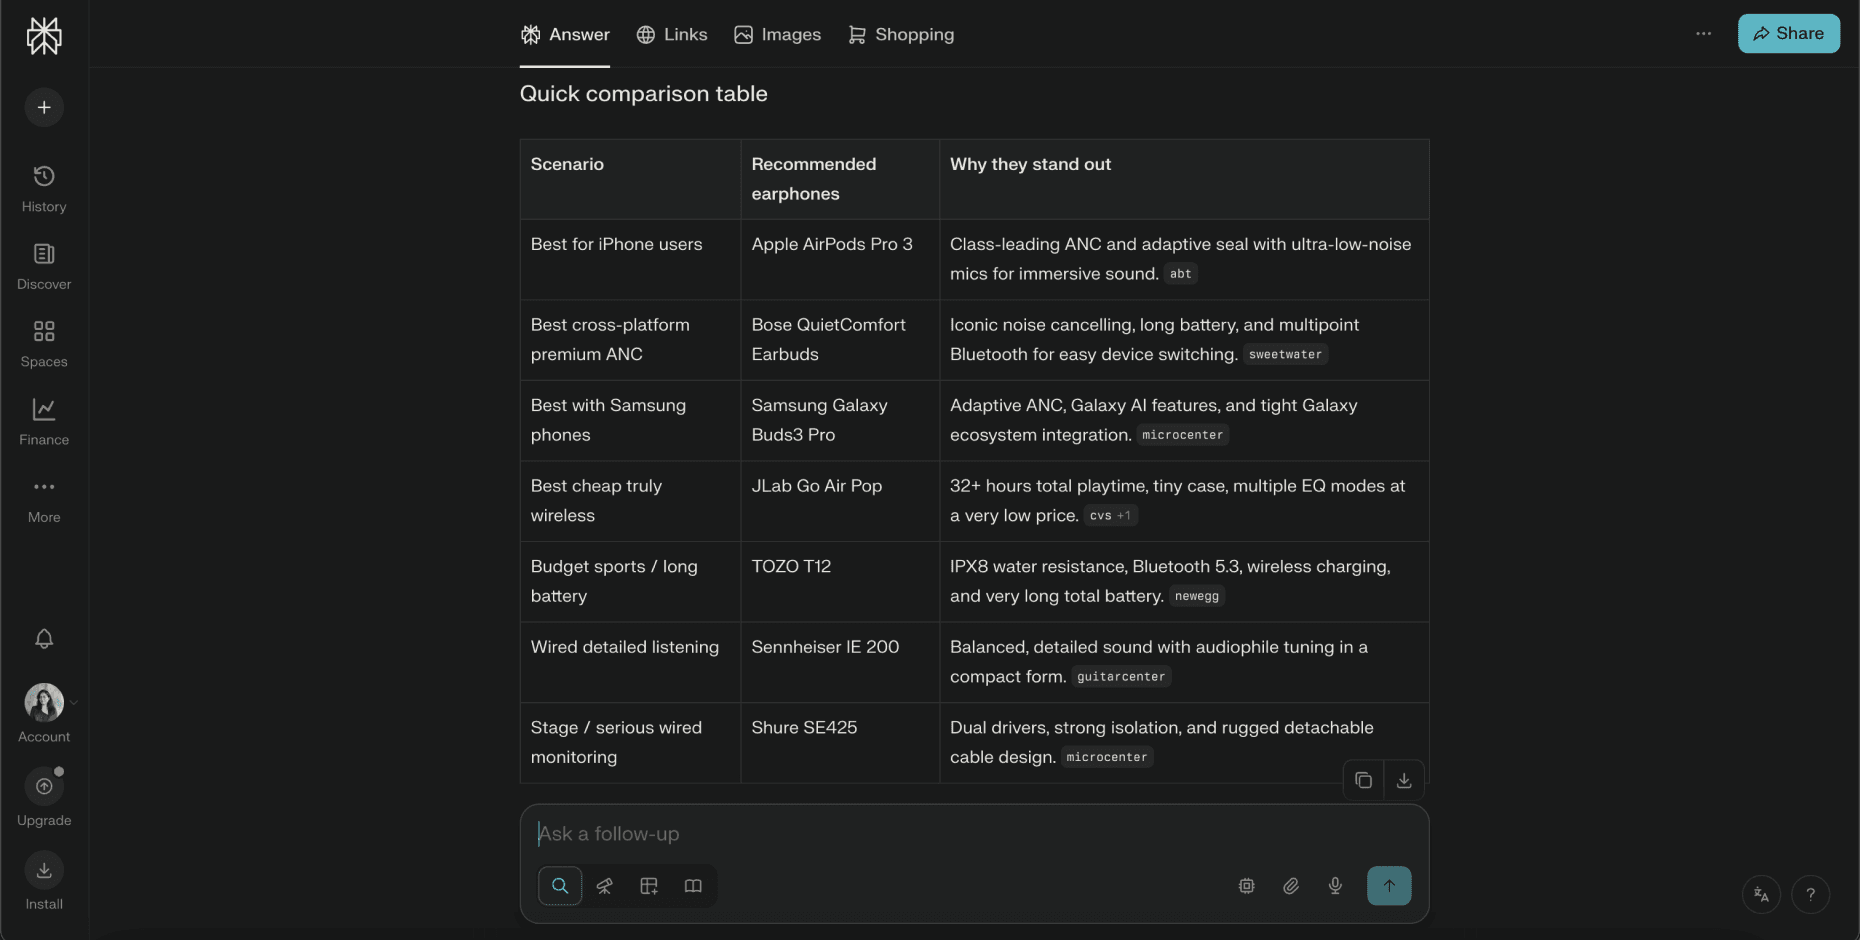The height and width of the screenshot is (940, 1860).
Task: Open History in the sidebar
Action: click(x=44, y=189)
